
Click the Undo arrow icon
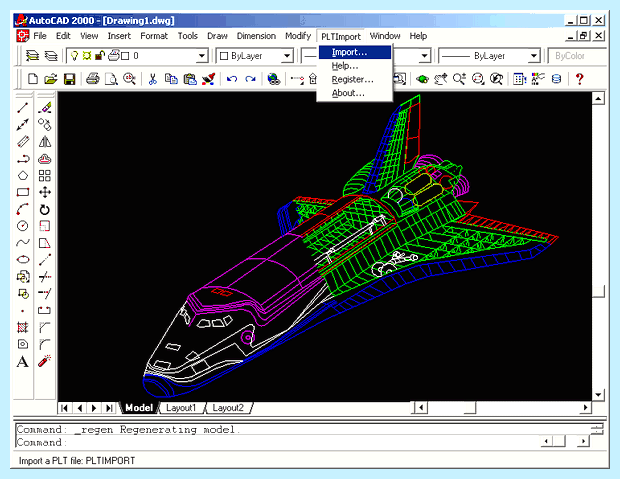coord(232,79)
